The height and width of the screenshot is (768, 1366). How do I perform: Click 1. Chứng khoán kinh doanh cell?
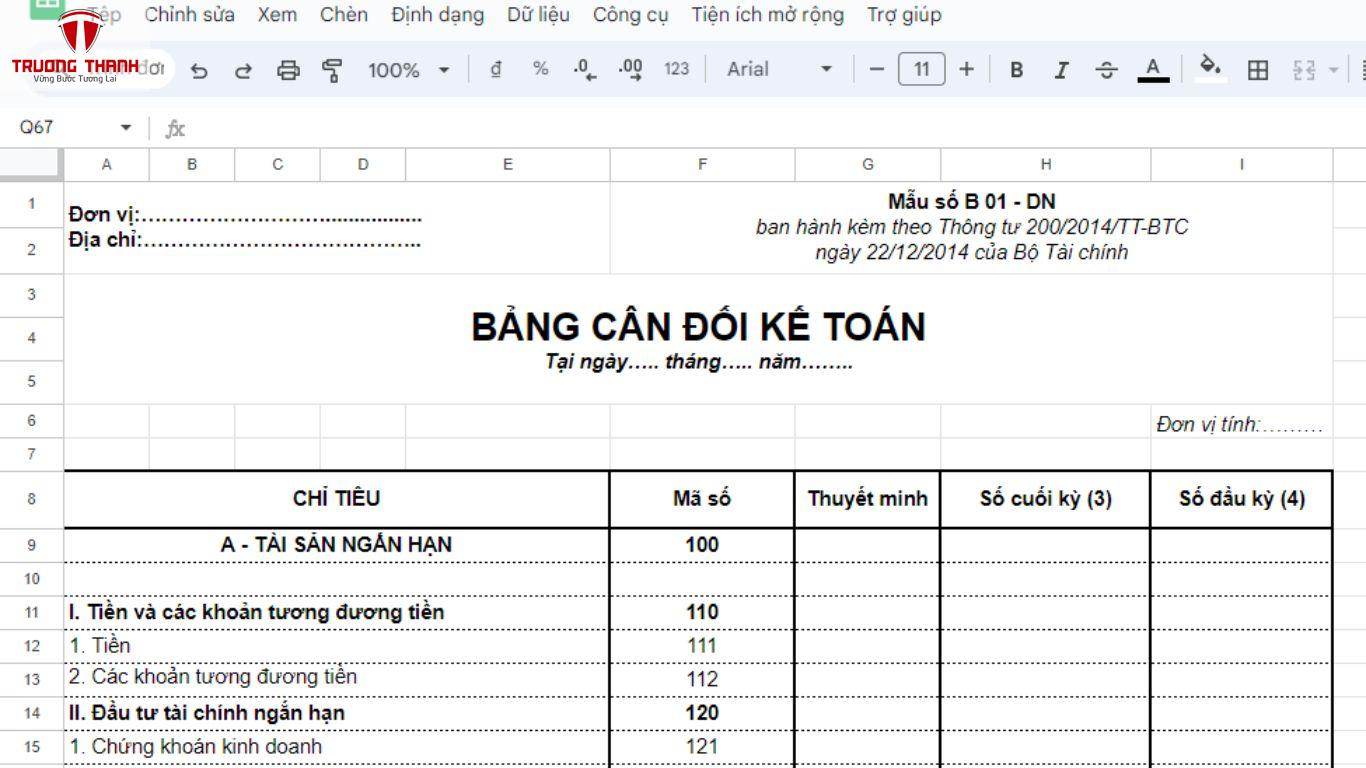[337, 746]
